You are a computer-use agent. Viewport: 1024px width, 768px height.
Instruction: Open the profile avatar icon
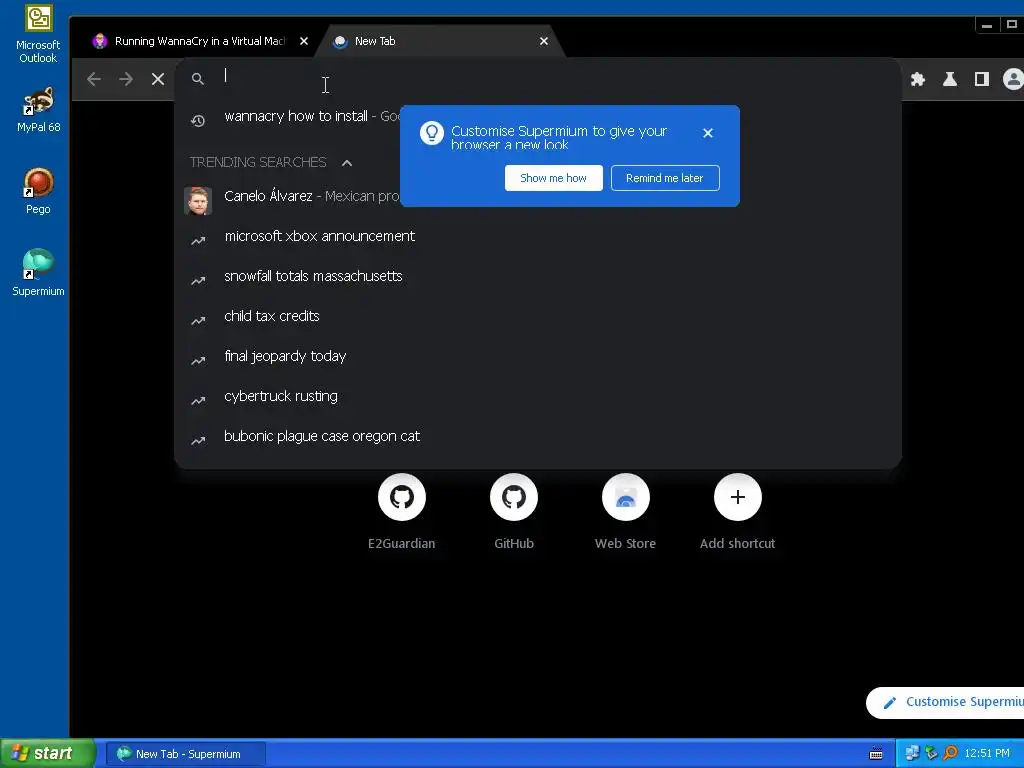[x=1013, y=79]
